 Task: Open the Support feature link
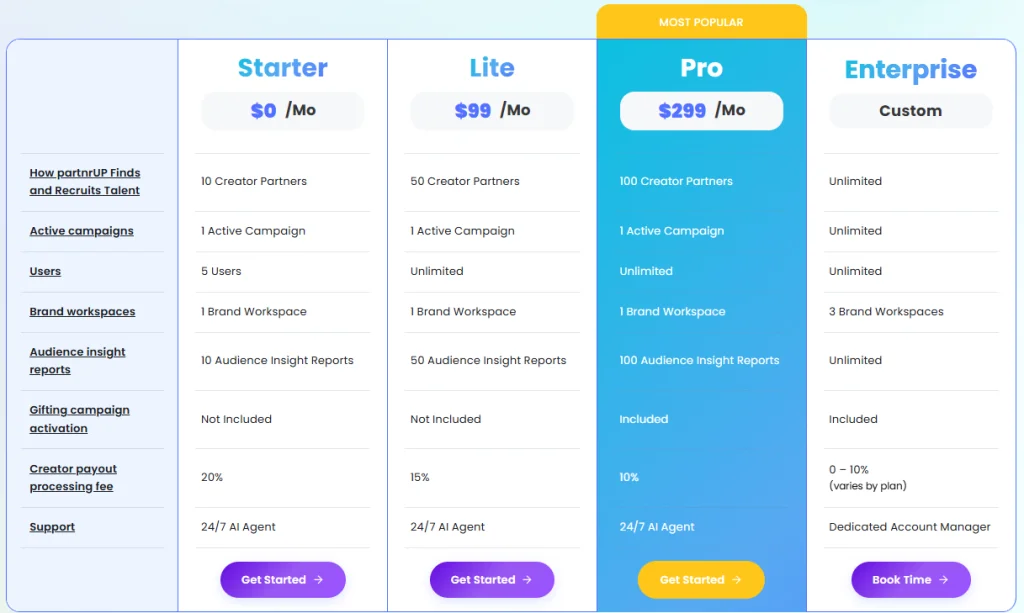click(52, 527)
